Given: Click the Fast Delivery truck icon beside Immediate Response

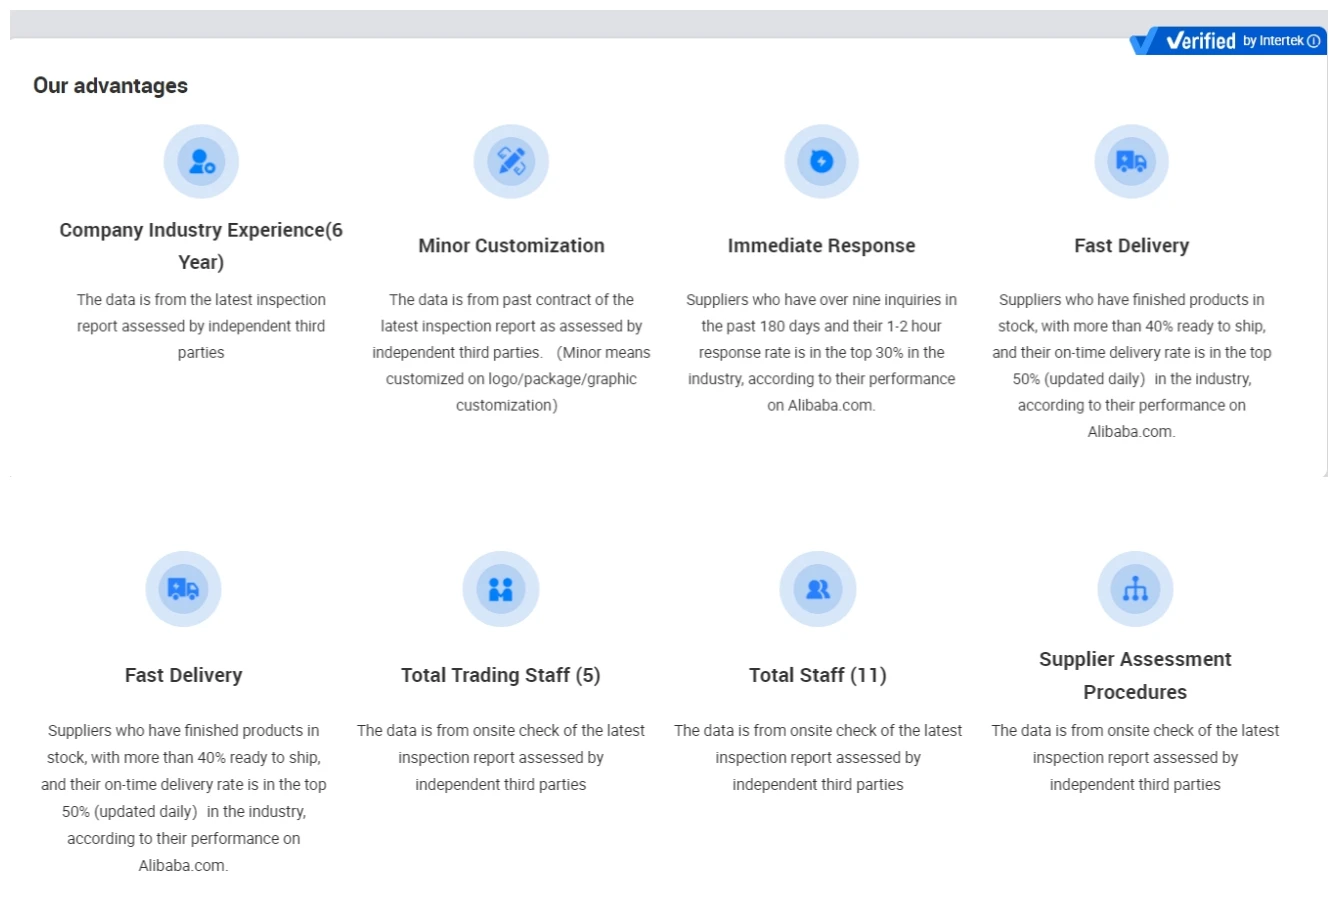Looking at the screenshot, I should [1131, 161].
